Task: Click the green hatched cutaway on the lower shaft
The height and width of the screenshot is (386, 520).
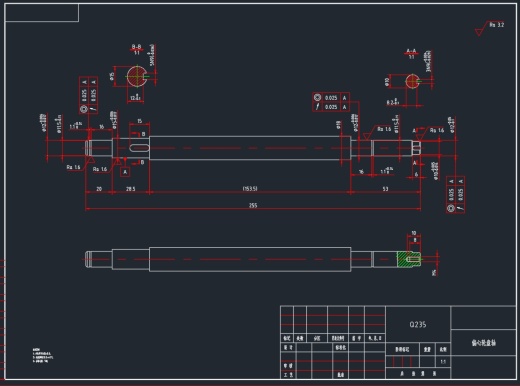Action: pyautogui.click(x=409, y=259)
